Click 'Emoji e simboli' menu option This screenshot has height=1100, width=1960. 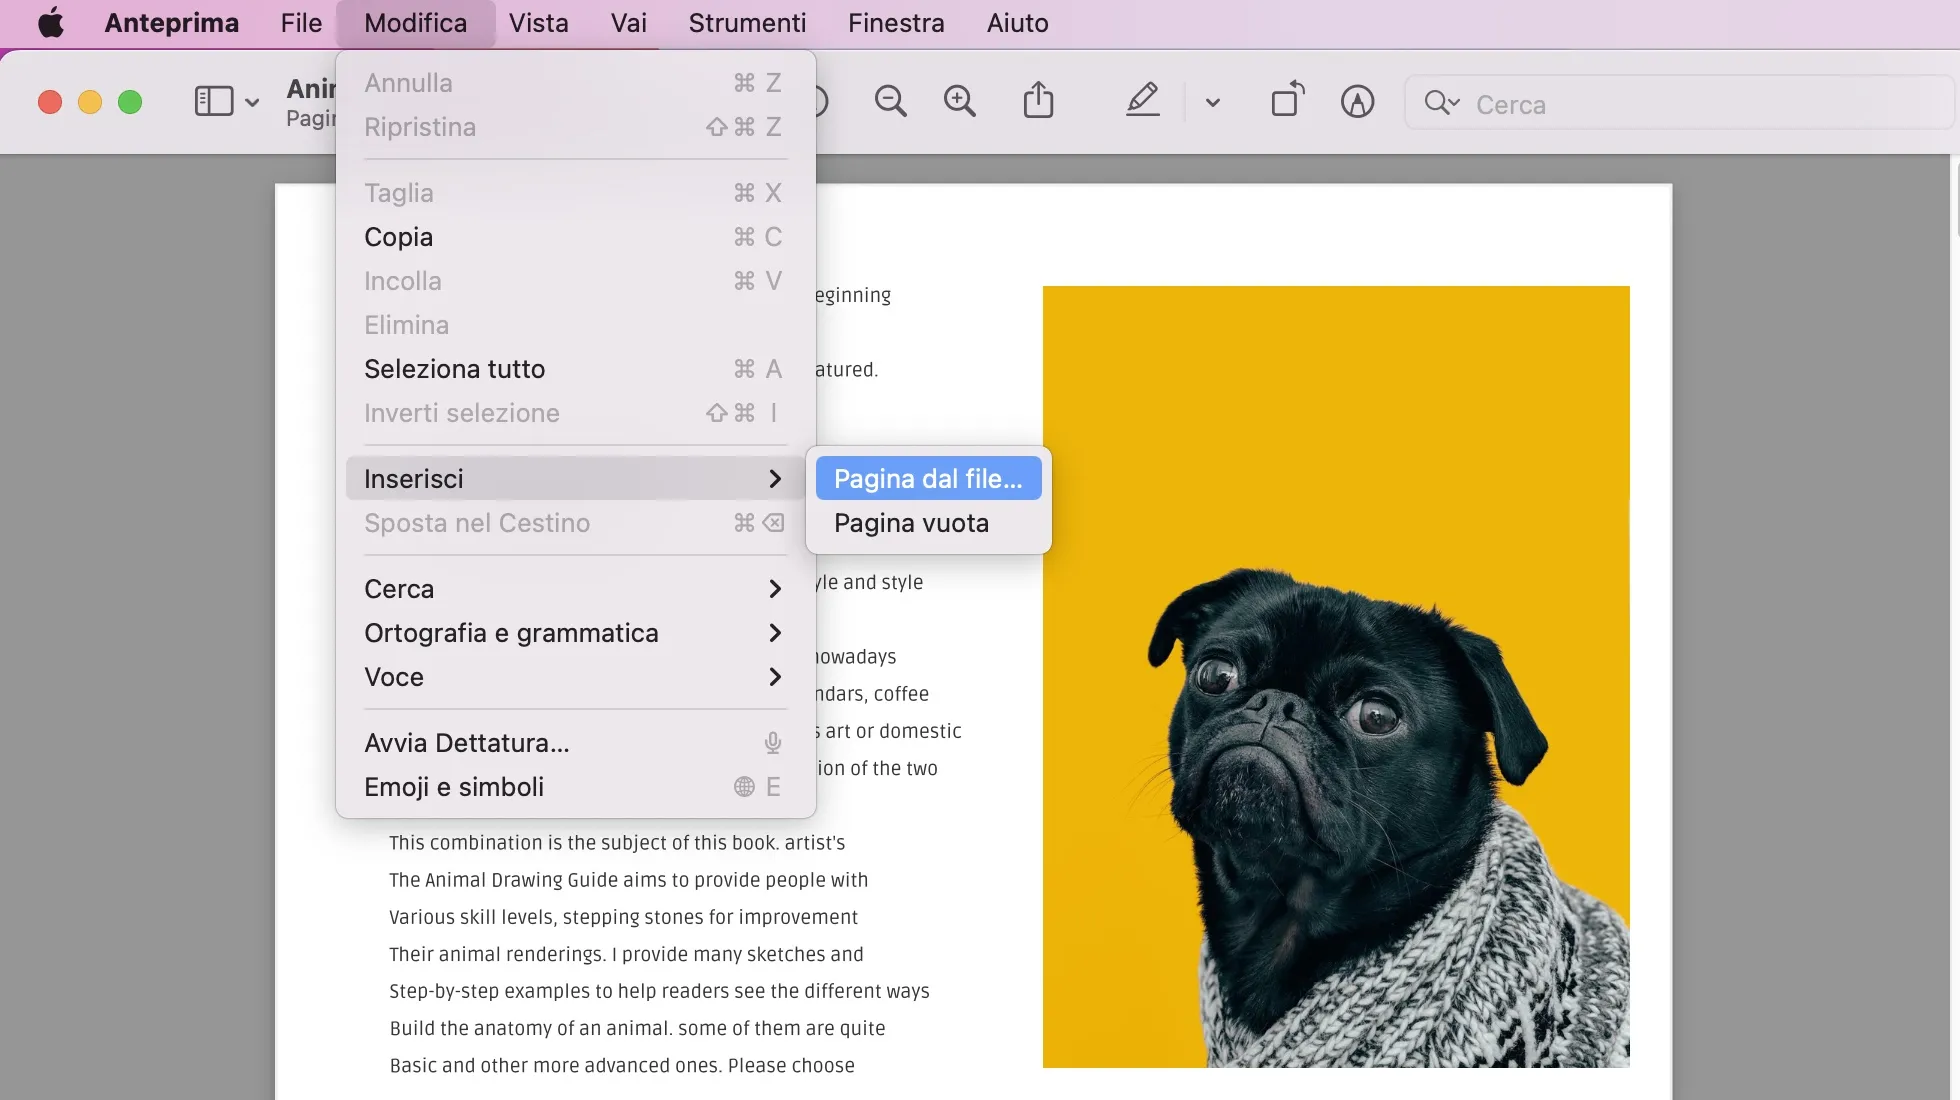(454, 788)
